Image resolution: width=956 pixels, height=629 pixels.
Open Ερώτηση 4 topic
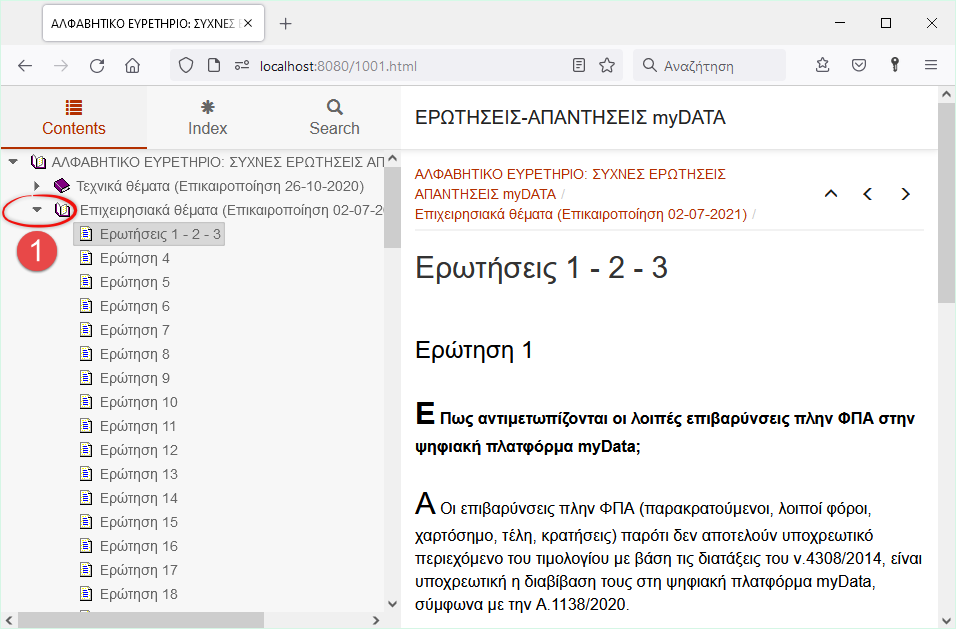coord(135,258)
